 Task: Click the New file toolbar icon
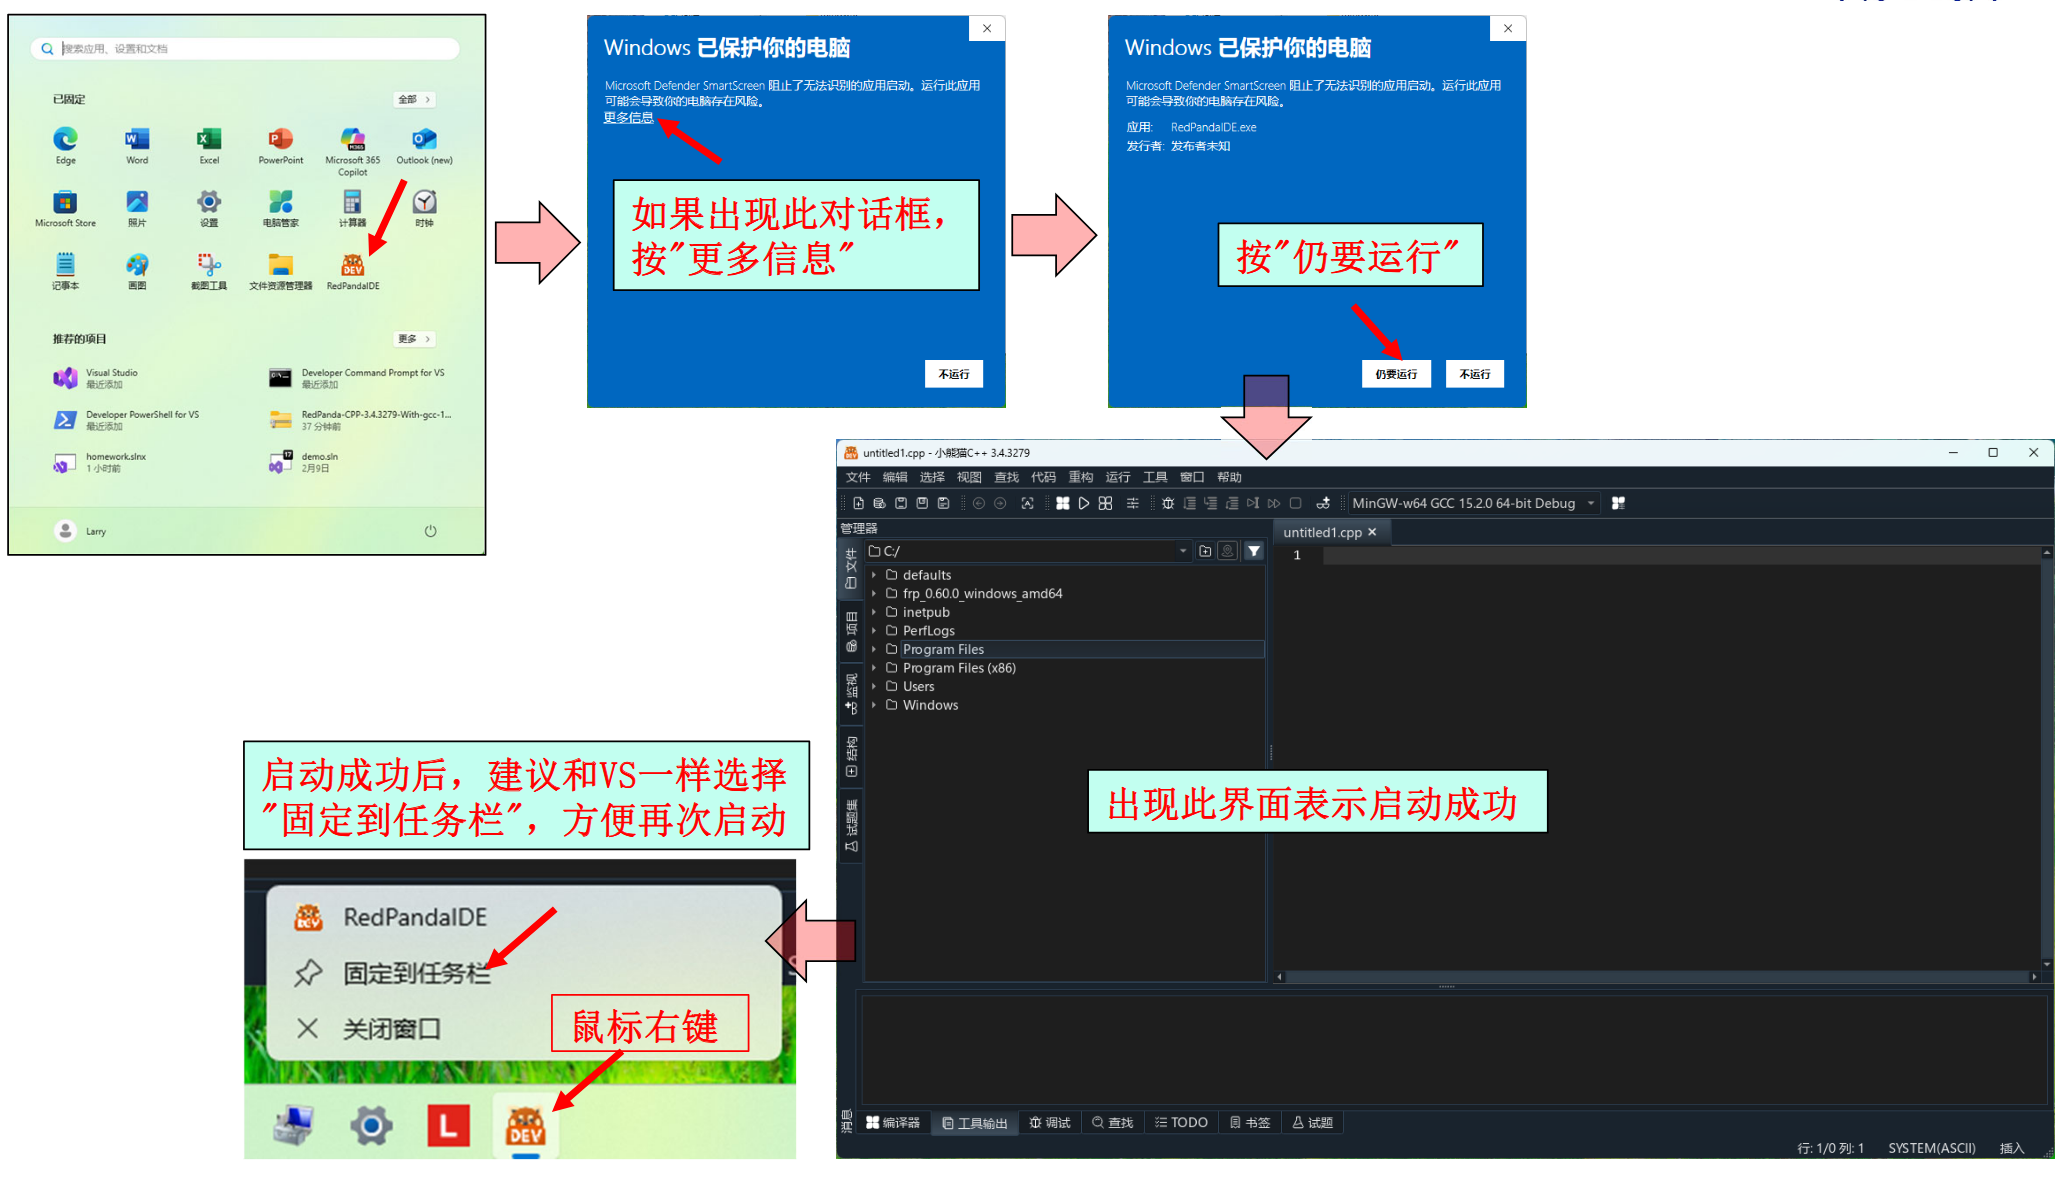tap(858, 503)
